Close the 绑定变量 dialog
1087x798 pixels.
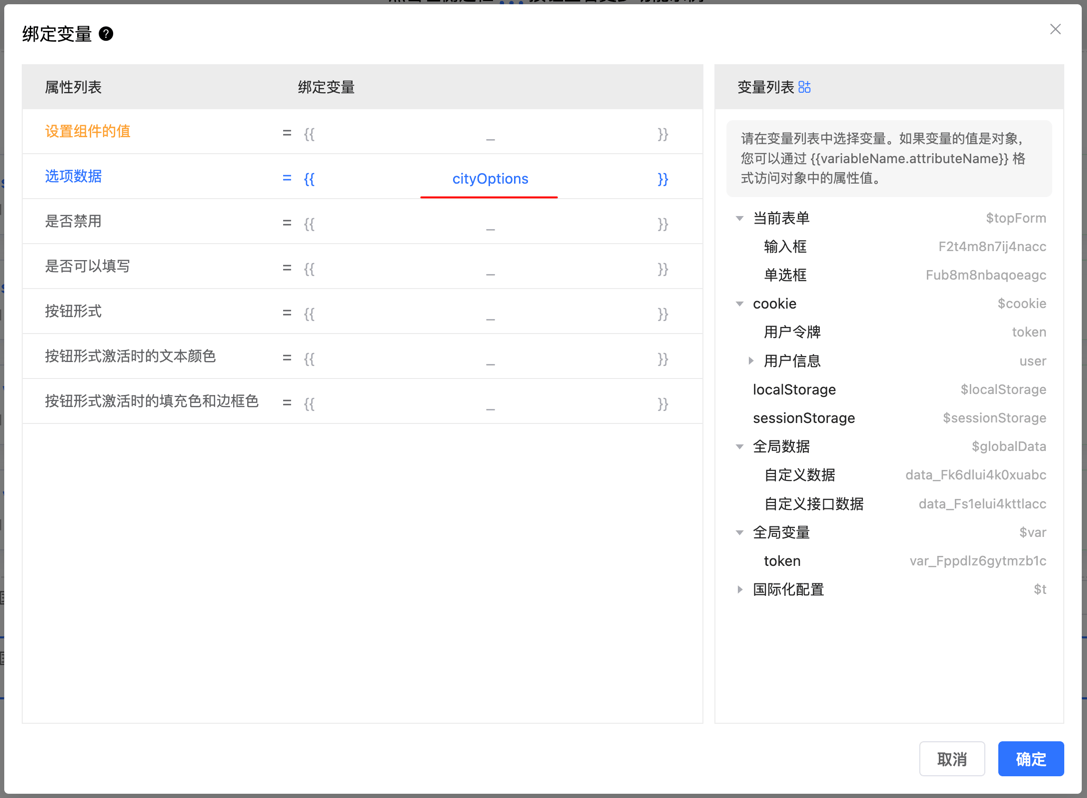1055,30
